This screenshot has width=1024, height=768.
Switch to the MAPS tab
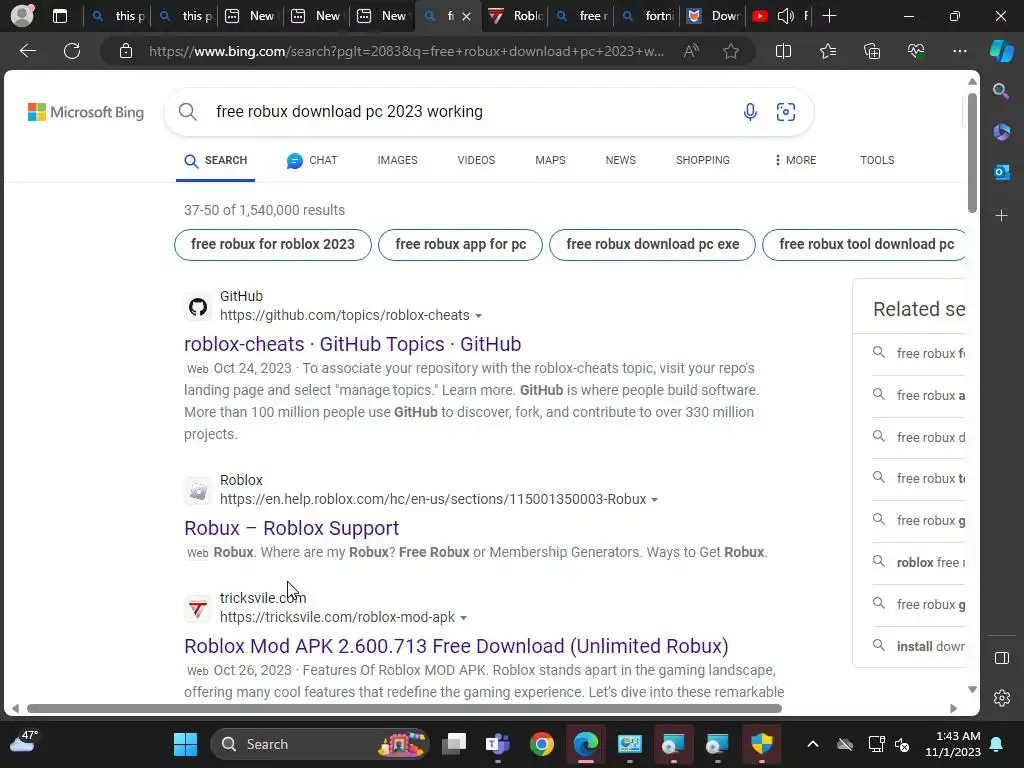coord(550,160)
